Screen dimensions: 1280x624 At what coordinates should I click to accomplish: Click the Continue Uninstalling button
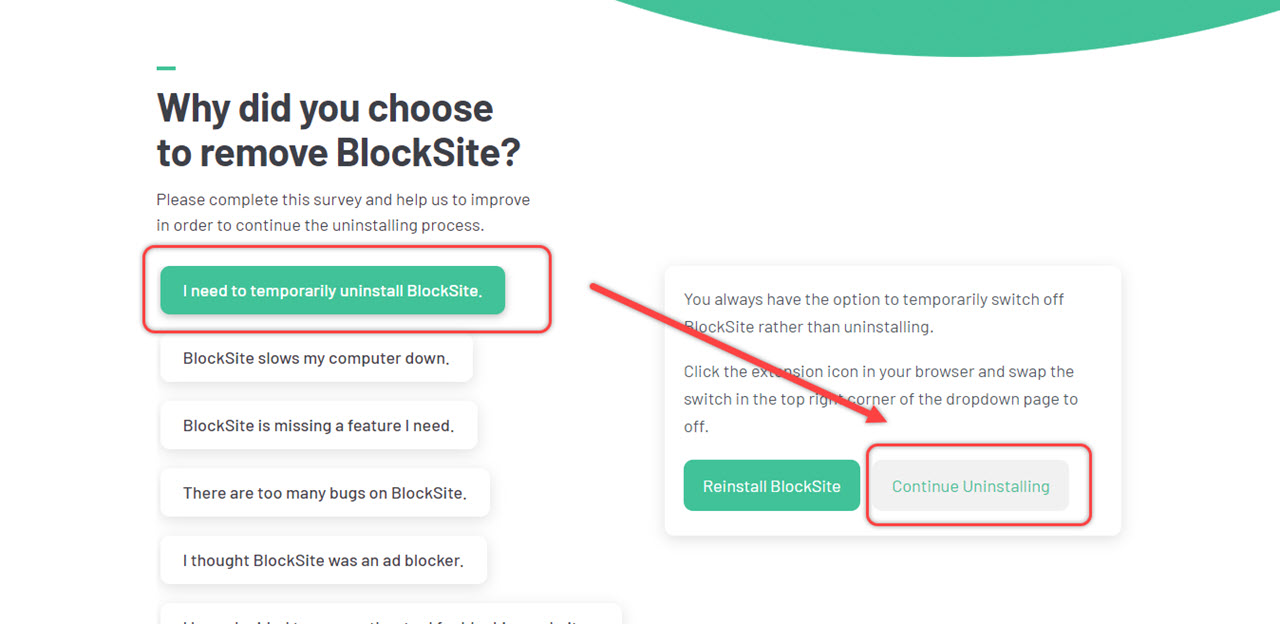pyautogui.click(x=970, y=486)
